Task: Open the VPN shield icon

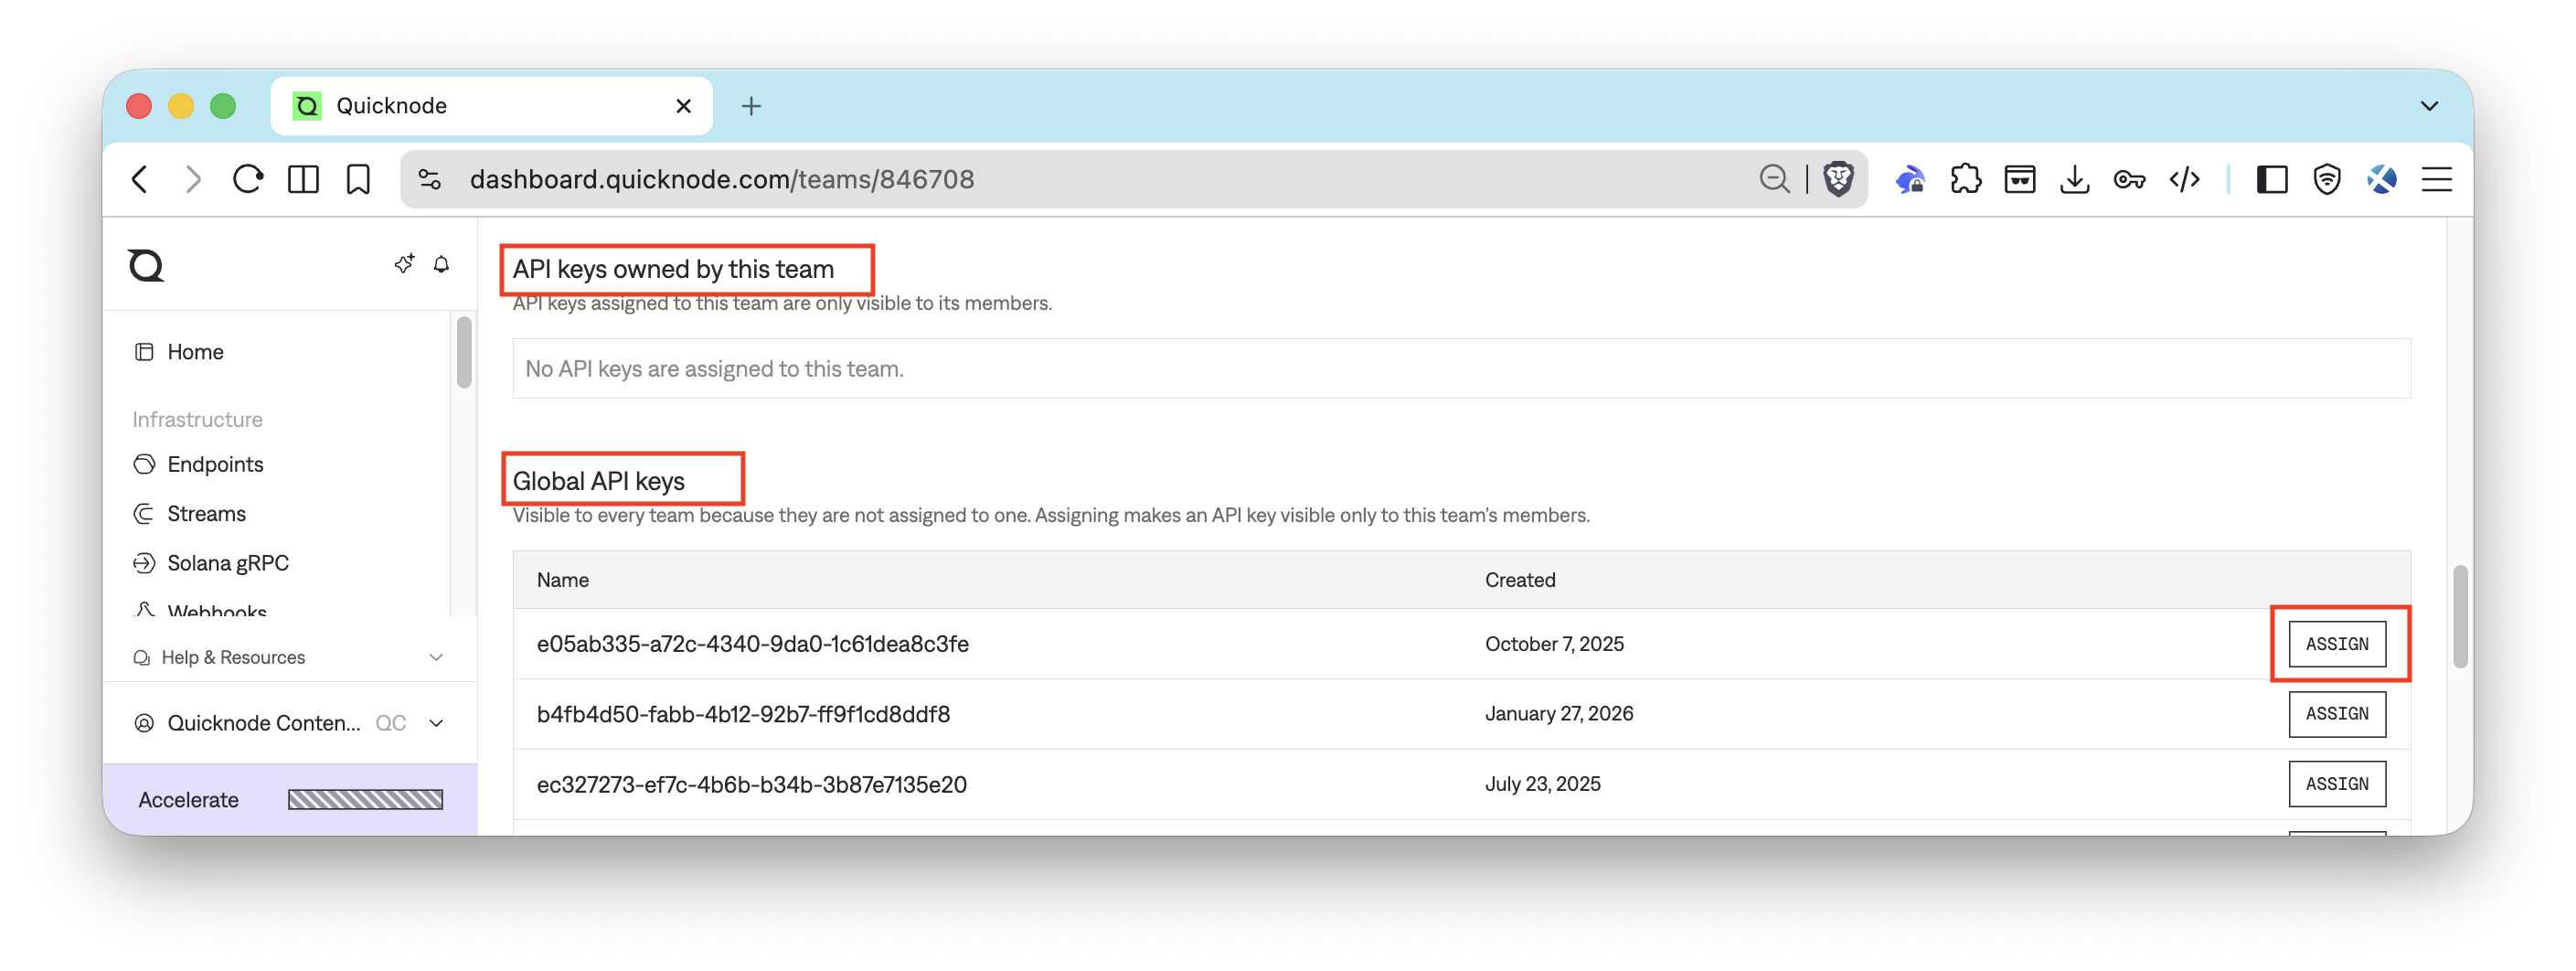Action: [x=2327, y=179]
